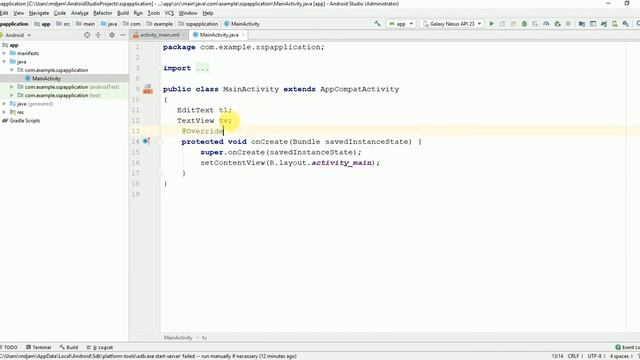Viewport: 640px width, 360px height.
Task: Close the MainActivity.java tab
Action: tap(243, 35)
